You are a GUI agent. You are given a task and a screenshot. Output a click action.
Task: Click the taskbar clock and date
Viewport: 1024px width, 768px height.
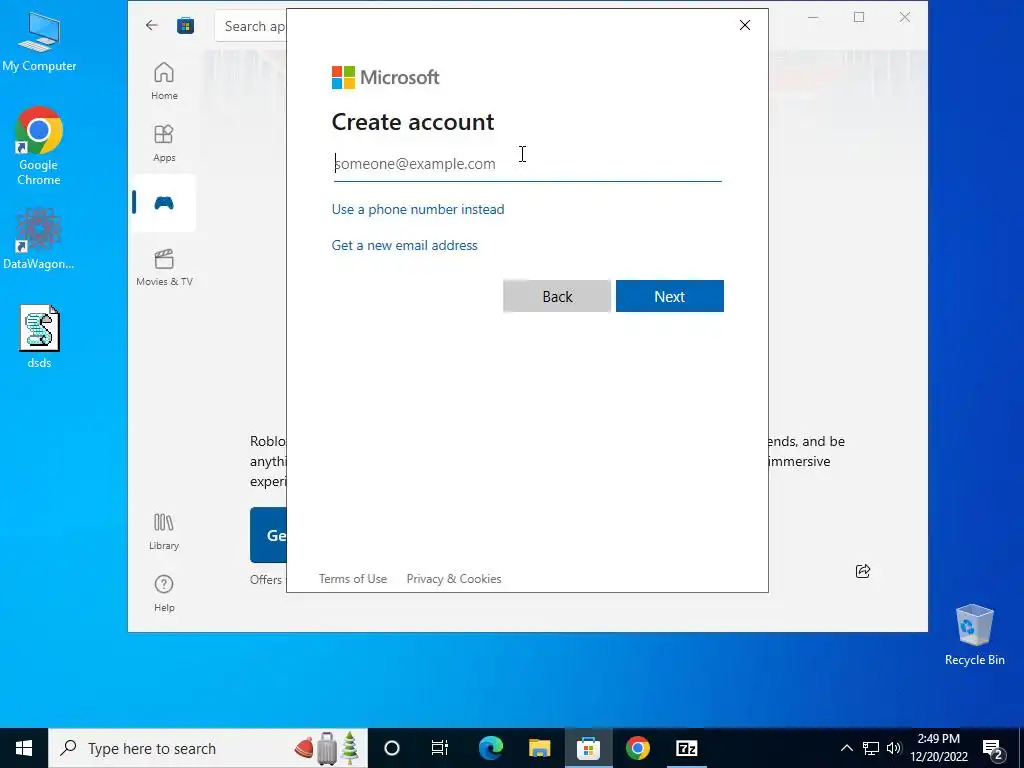click(x=939, y=748)
